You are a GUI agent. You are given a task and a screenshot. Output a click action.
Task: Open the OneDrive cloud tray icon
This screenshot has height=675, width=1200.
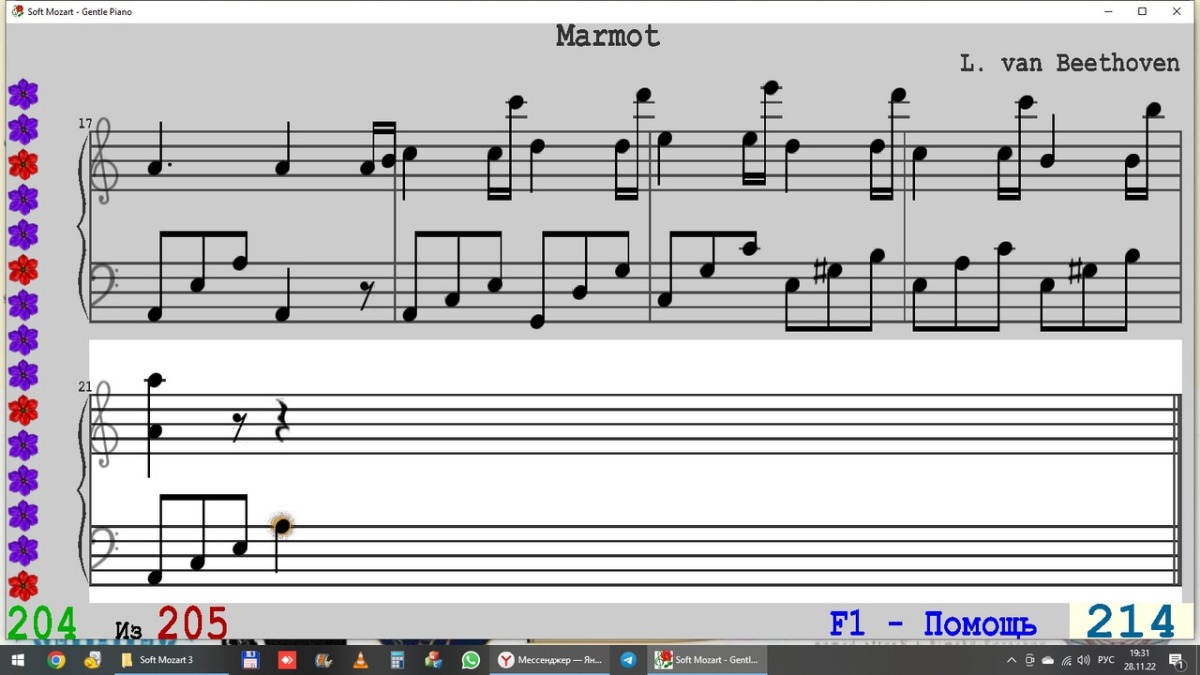(x=1048, y=660)
